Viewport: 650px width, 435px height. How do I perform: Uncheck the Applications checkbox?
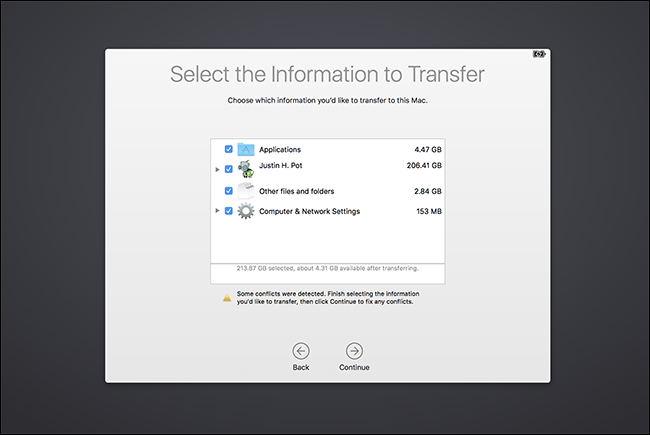click(228, 149)
